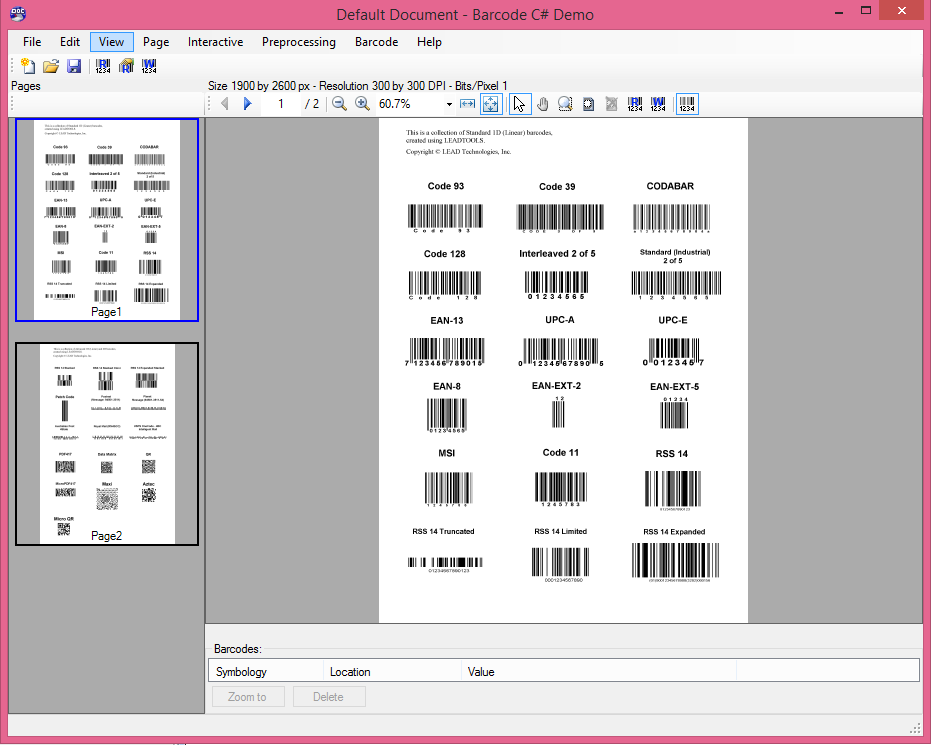Click the Zoom in magnifier icon
This screenshot has height=745, width=931.
[362, 104]
